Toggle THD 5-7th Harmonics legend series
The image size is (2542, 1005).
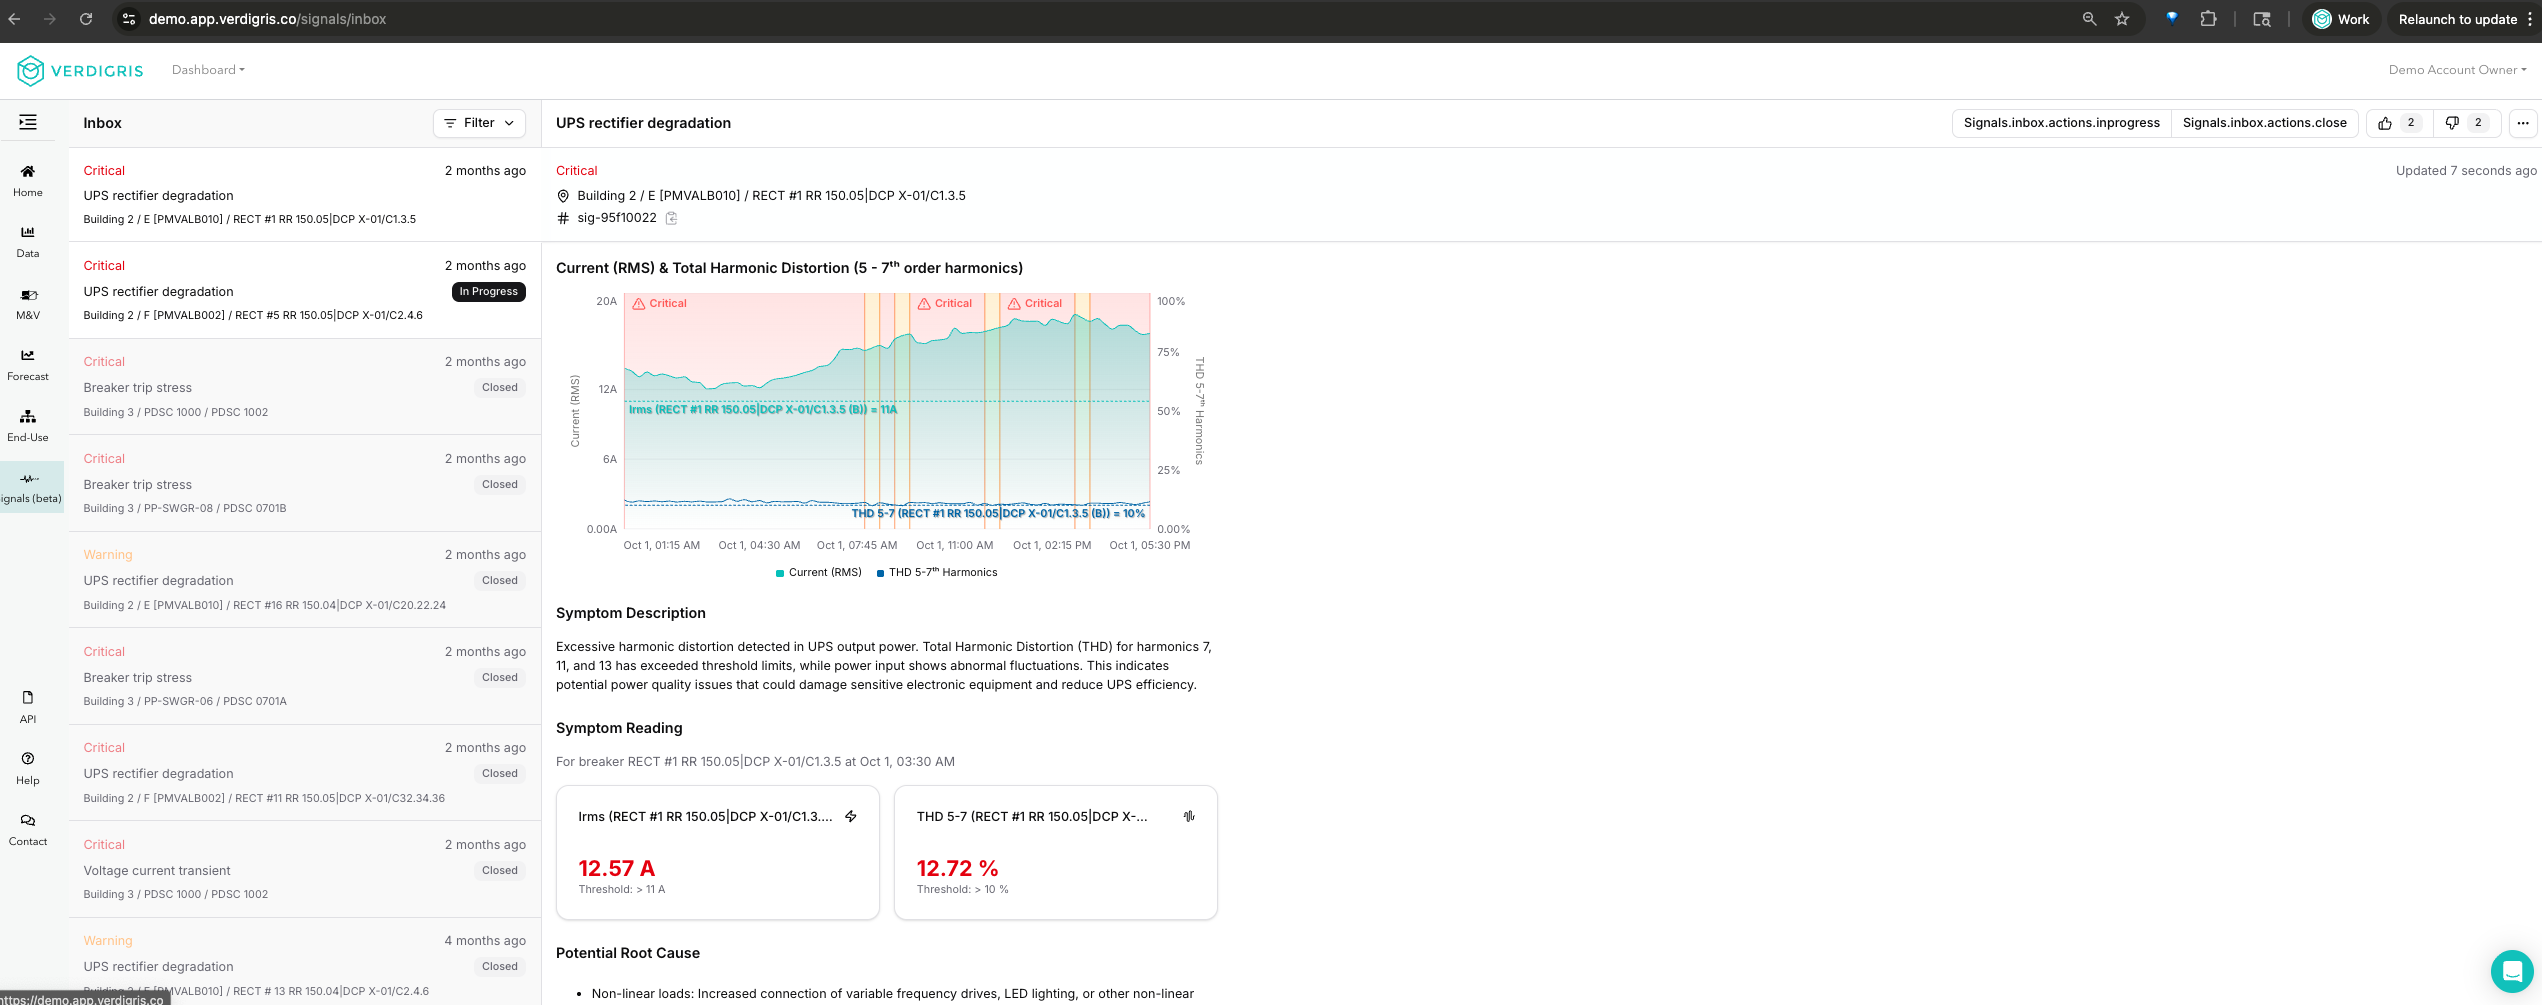937,573
